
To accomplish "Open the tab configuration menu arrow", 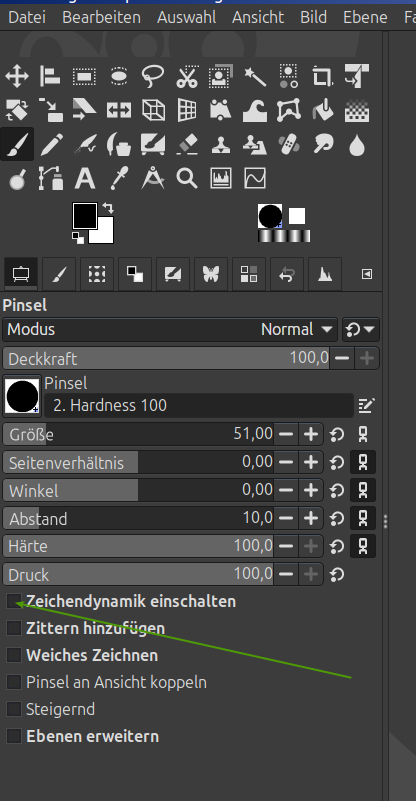I will pyautogui.click(x=367, y=274).
